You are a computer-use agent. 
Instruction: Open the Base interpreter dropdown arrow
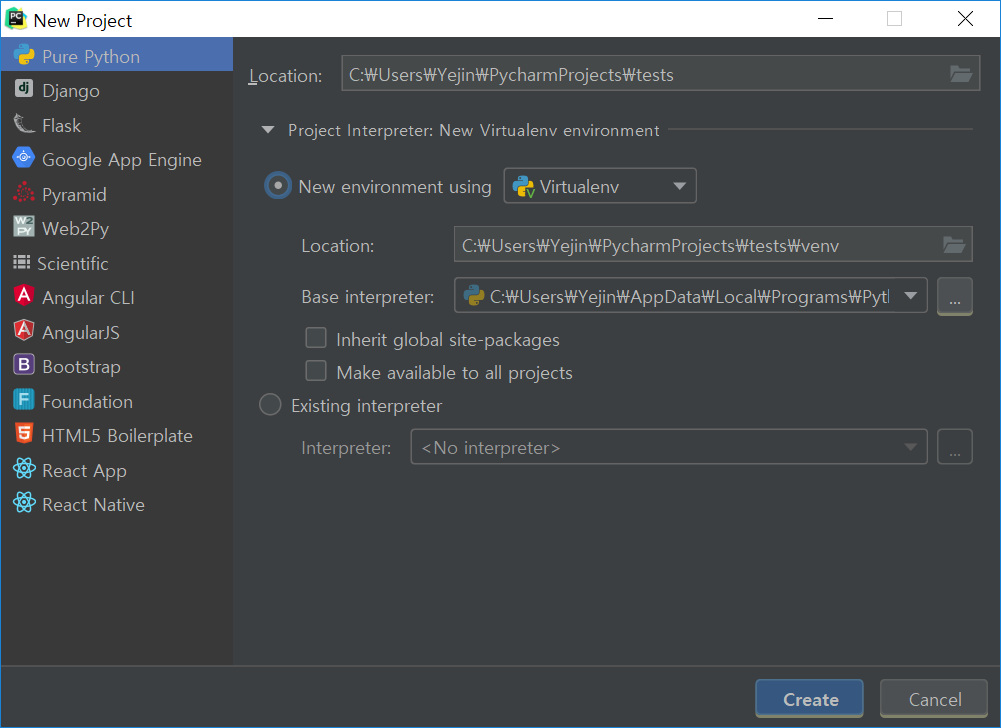pos(911,296)
